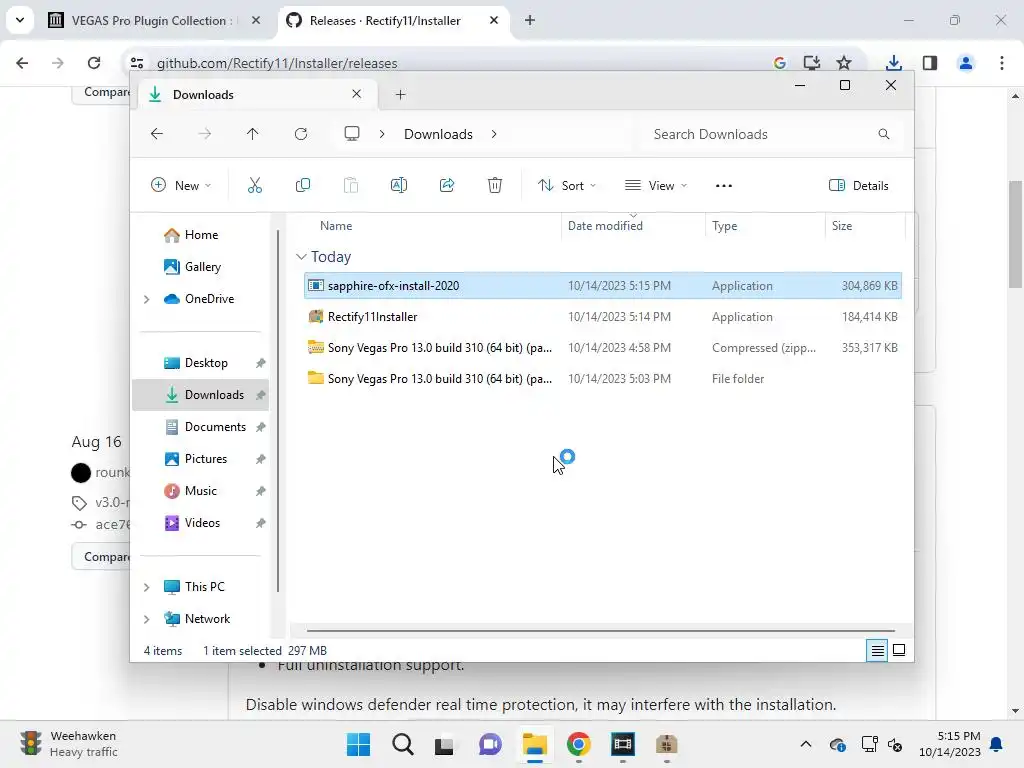
Task: Open Chrome downloads tray icon
Action: pos(894,63)
